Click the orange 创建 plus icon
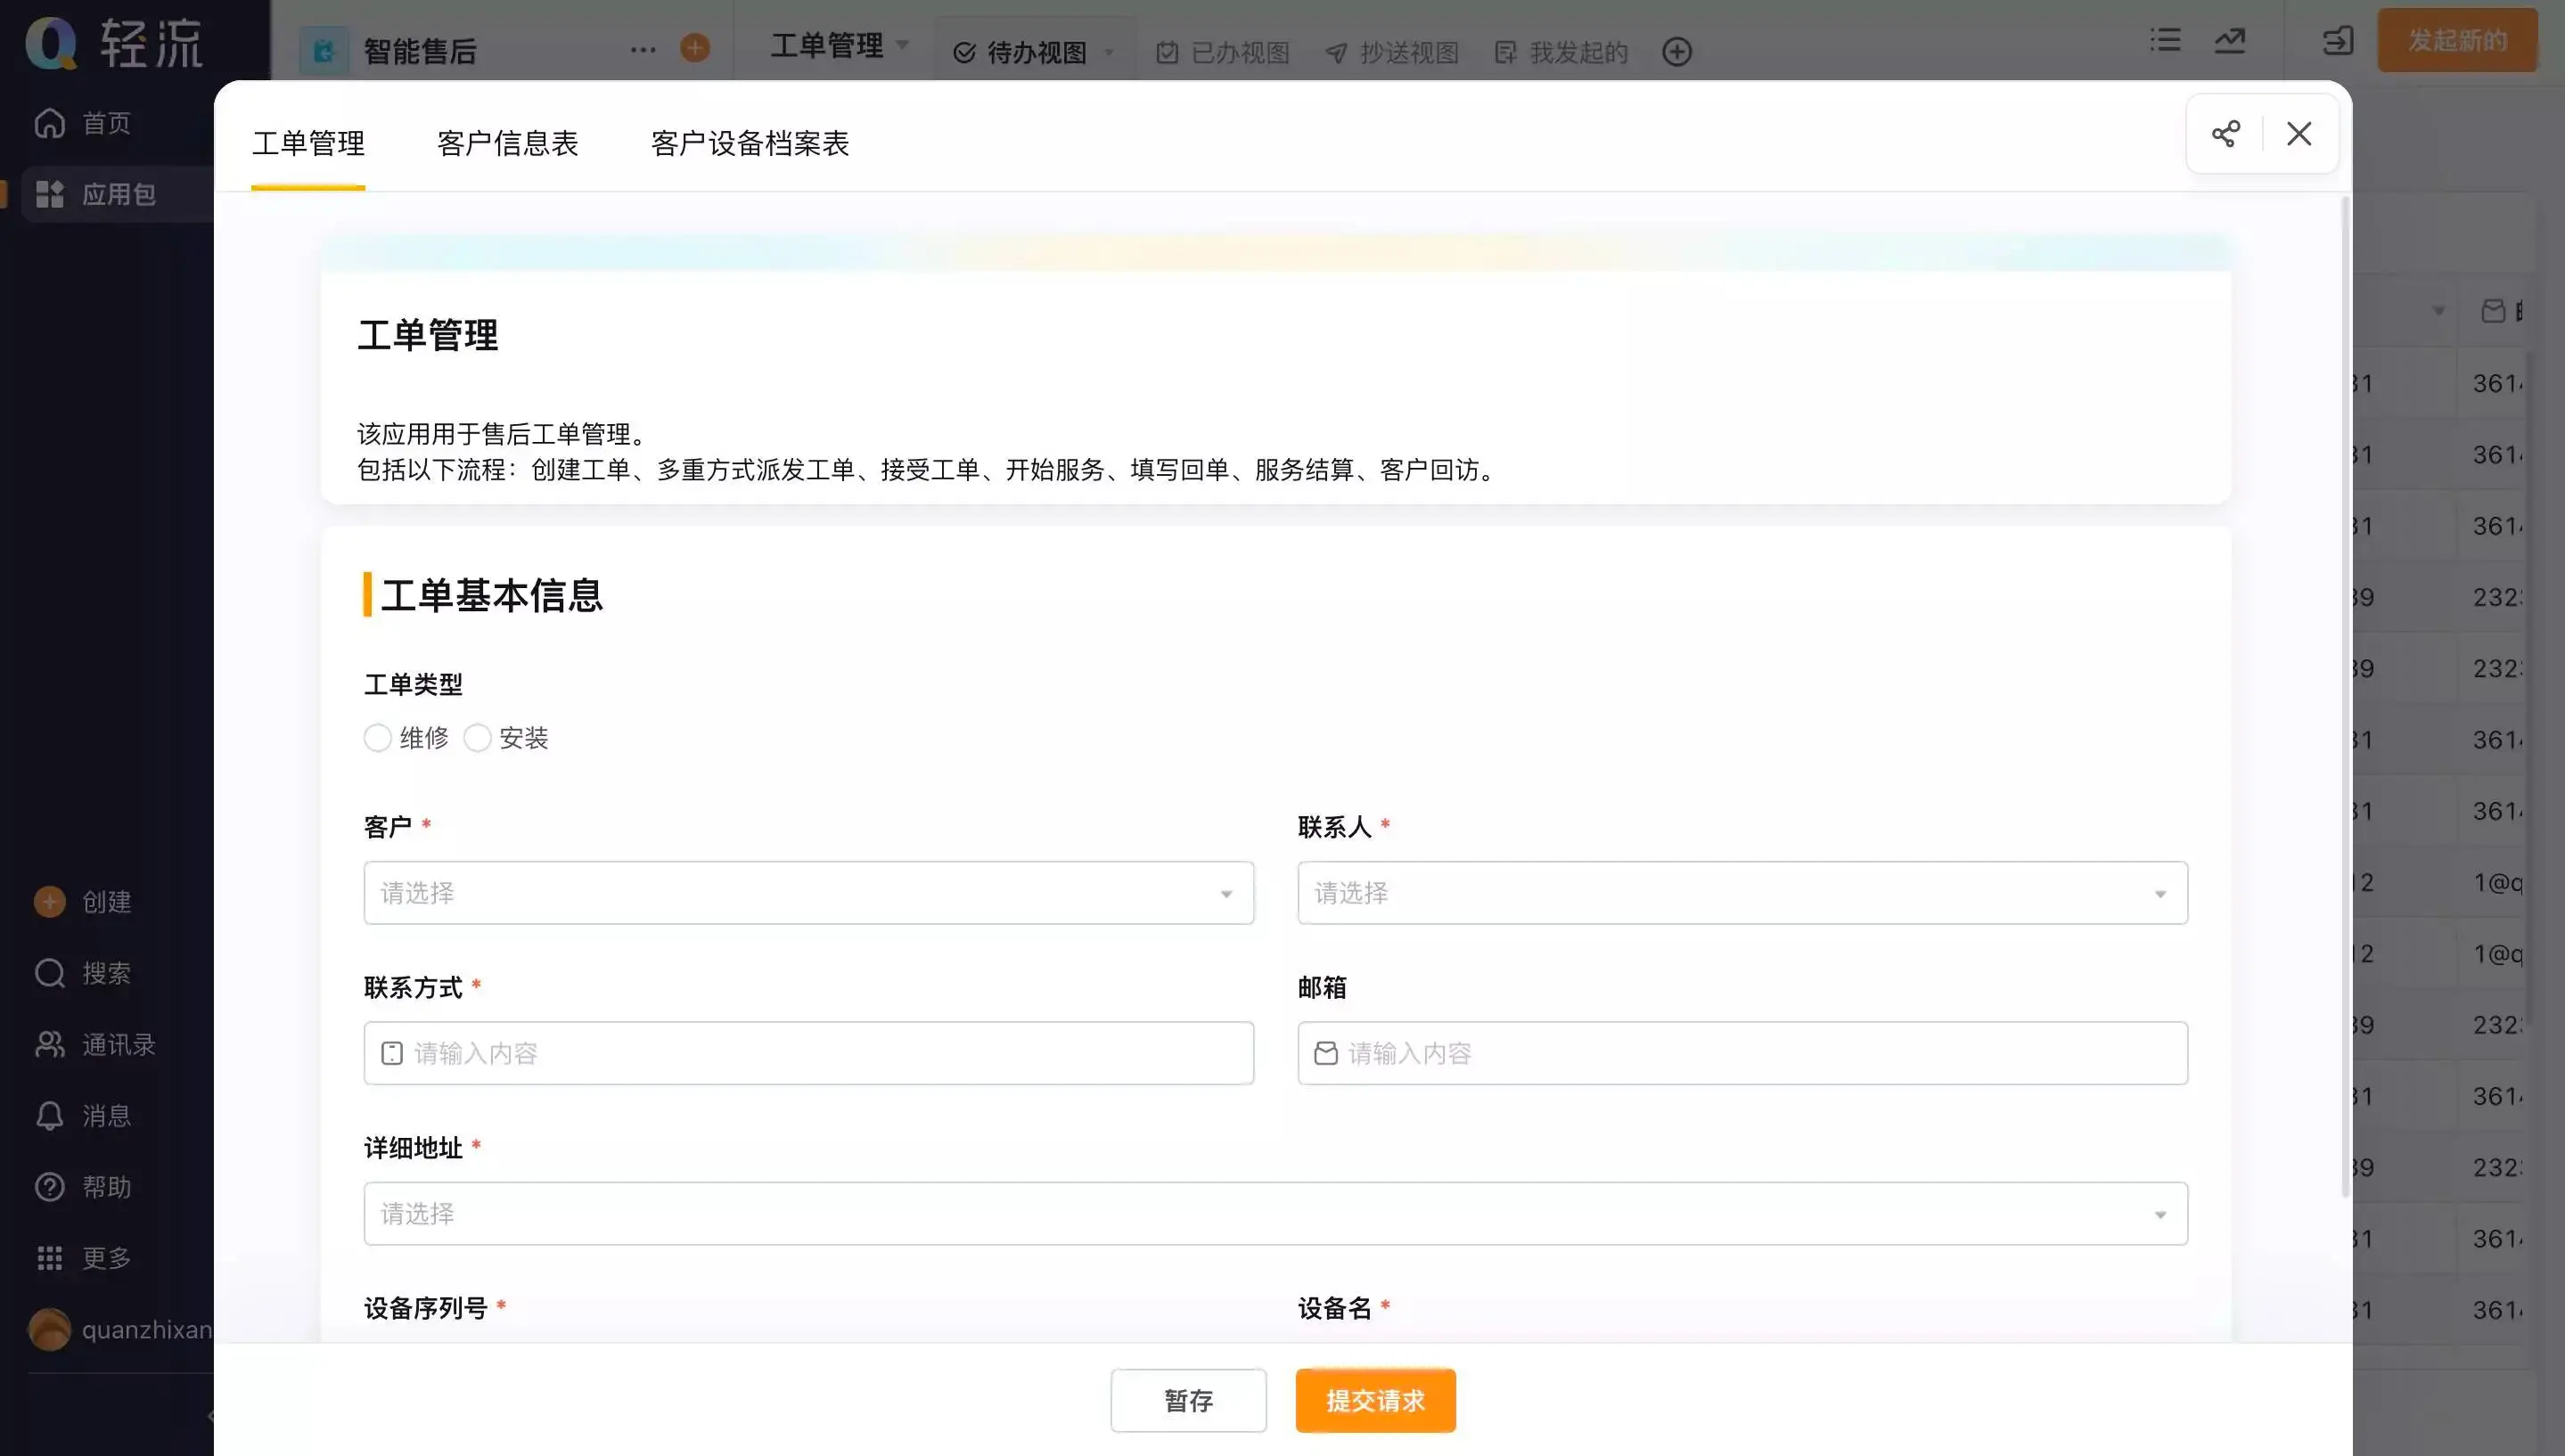Viewport: 2565px width, 1456px height. pos(49,902)
